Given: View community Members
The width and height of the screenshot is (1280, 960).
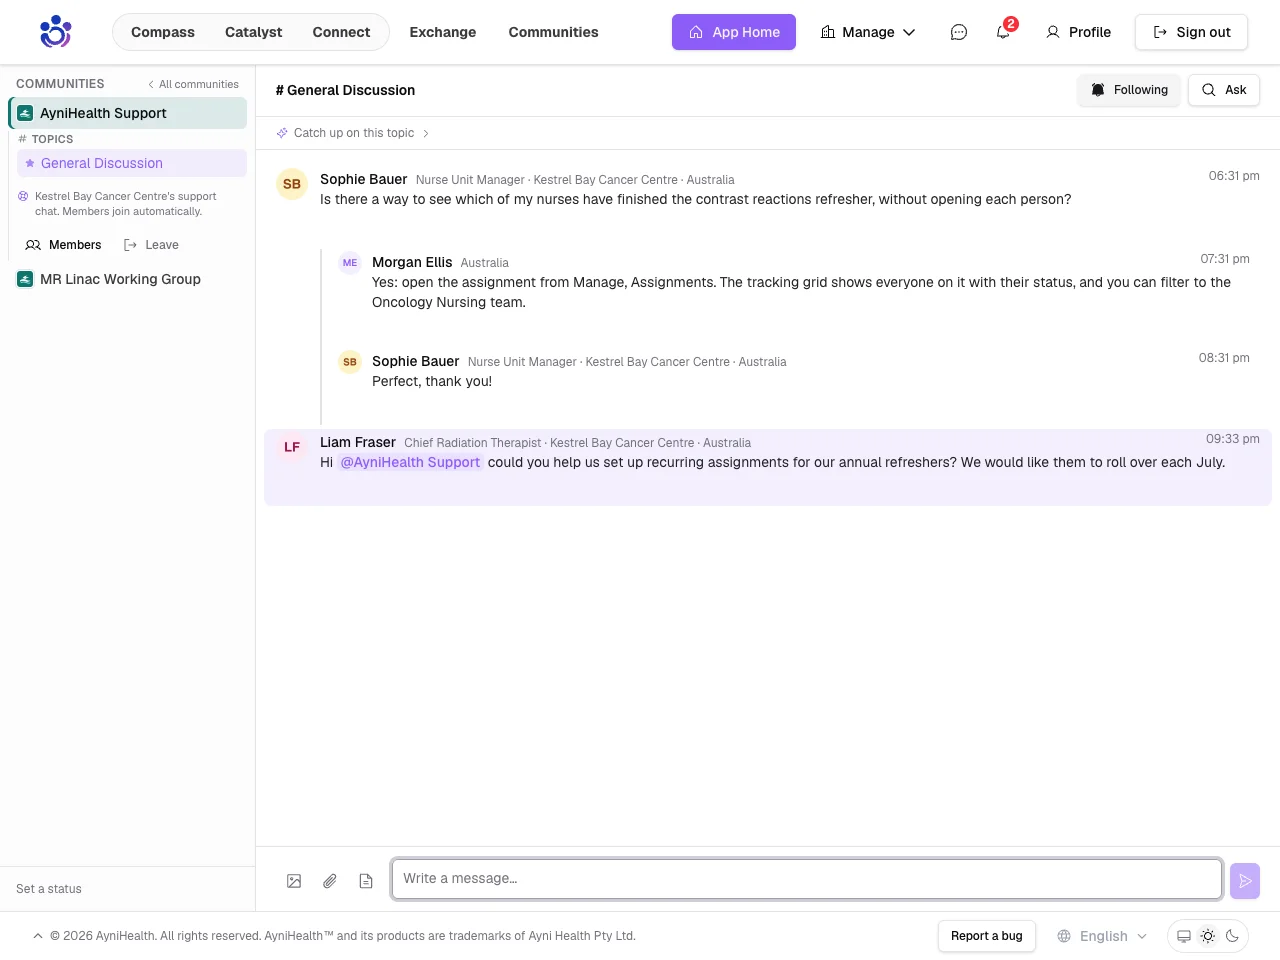Looking at the screenshot, I should tap(63, 245).
